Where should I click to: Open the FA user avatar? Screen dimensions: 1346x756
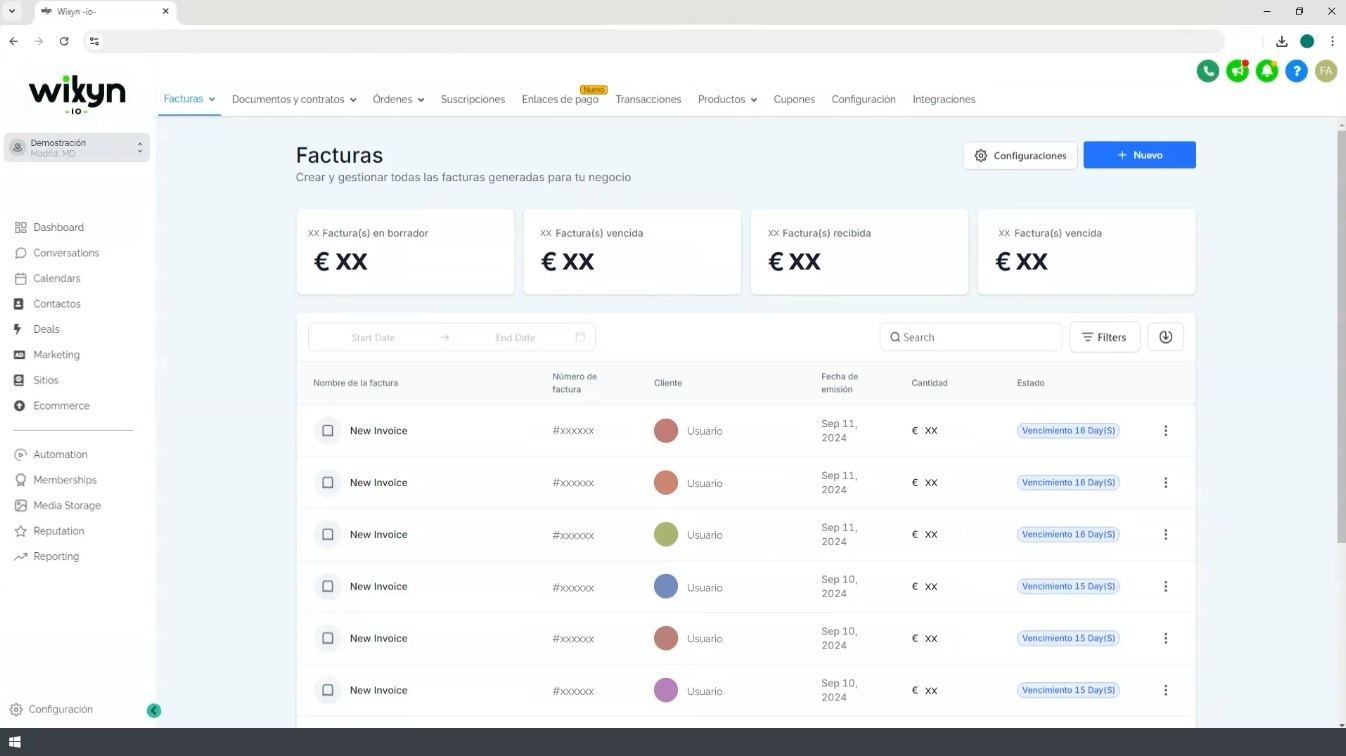[x=1326, y=71]
